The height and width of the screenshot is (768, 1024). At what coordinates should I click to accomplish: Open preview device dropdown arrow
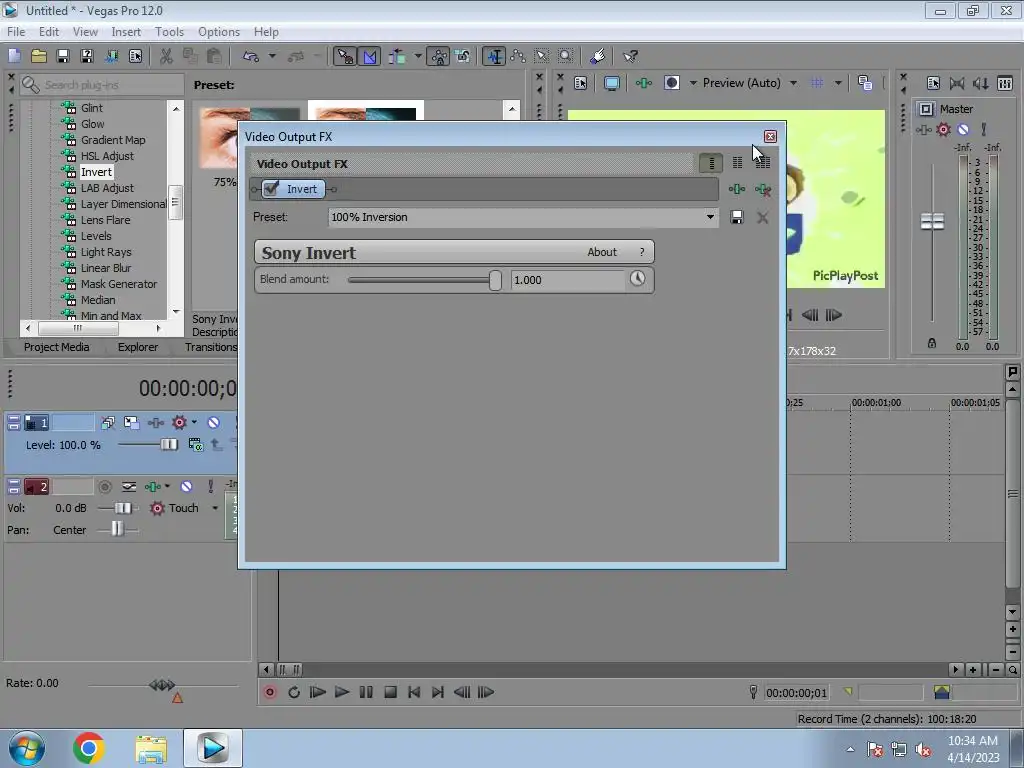(693, 83)
